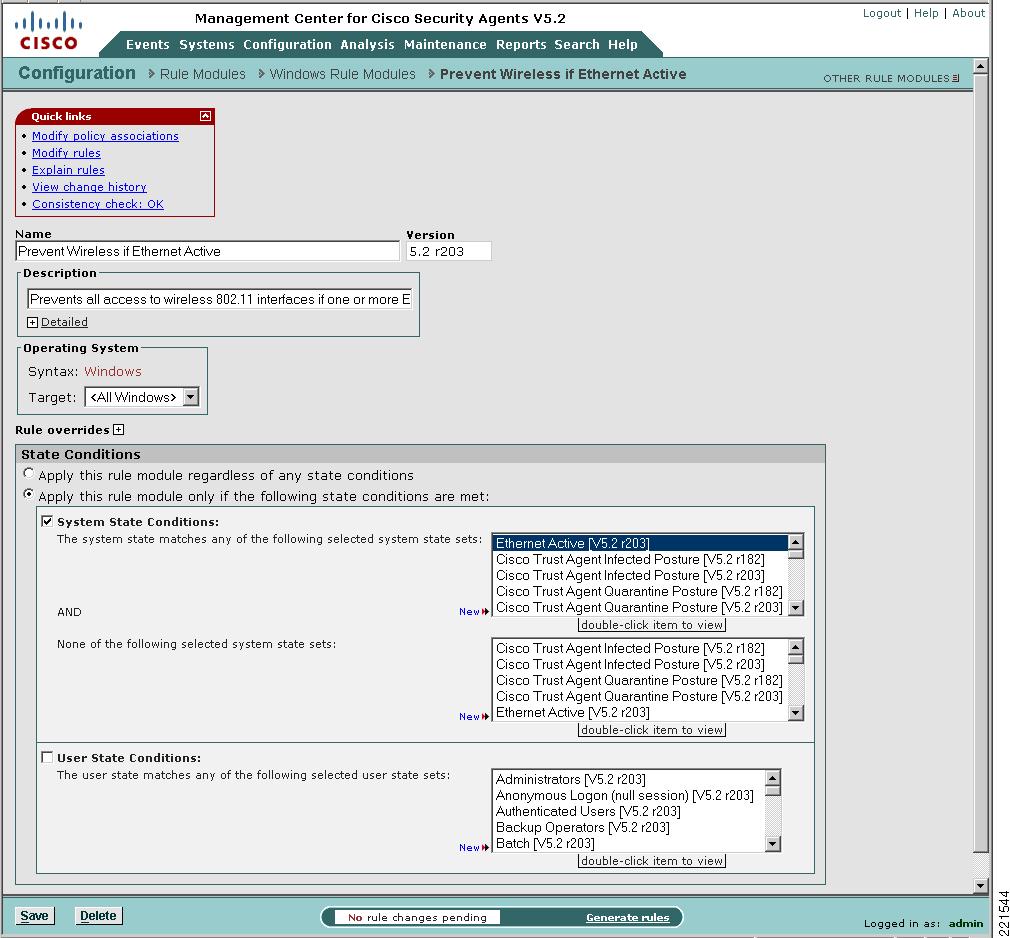The image size is (1010, 938).
Task: Click the top-right Help link
Action: 926,13
